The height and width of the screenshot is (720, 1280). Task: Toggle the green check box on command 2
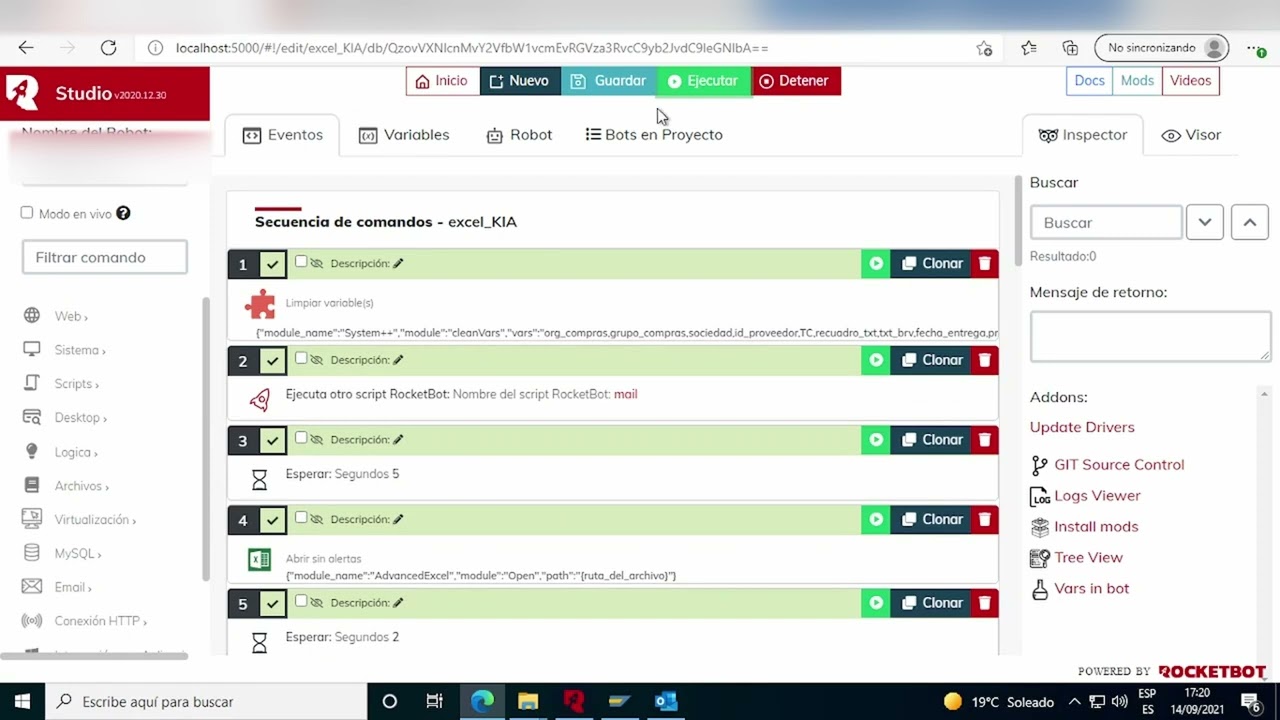273,361
